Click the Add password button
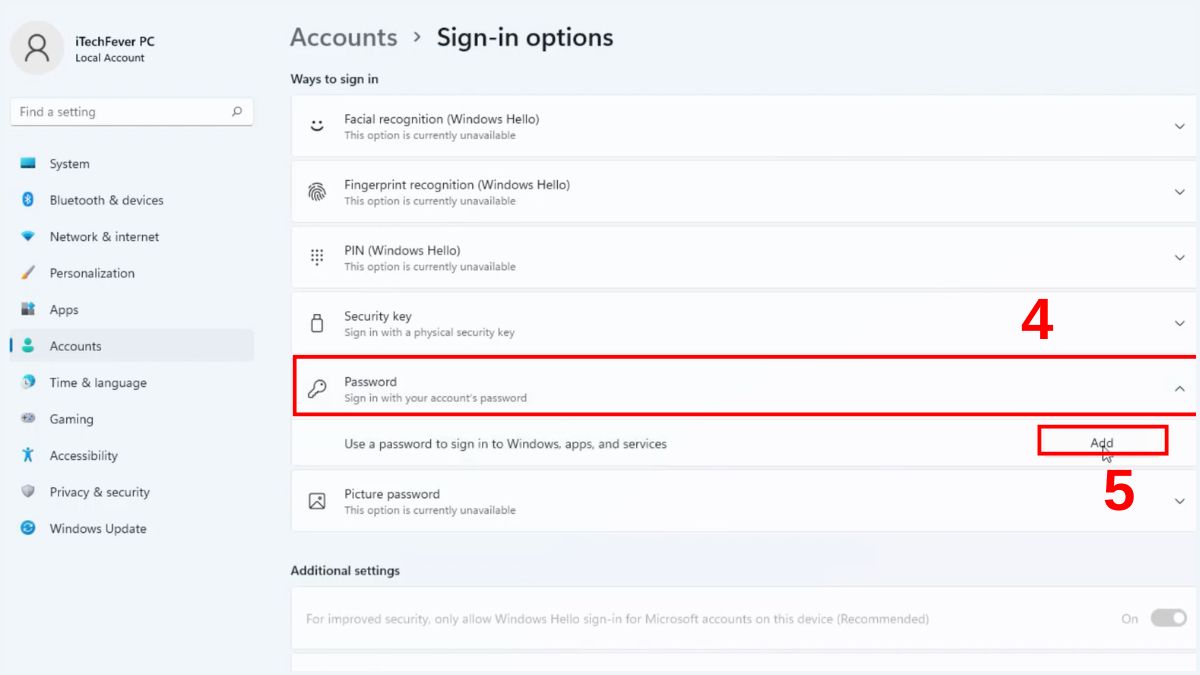 1102,442
